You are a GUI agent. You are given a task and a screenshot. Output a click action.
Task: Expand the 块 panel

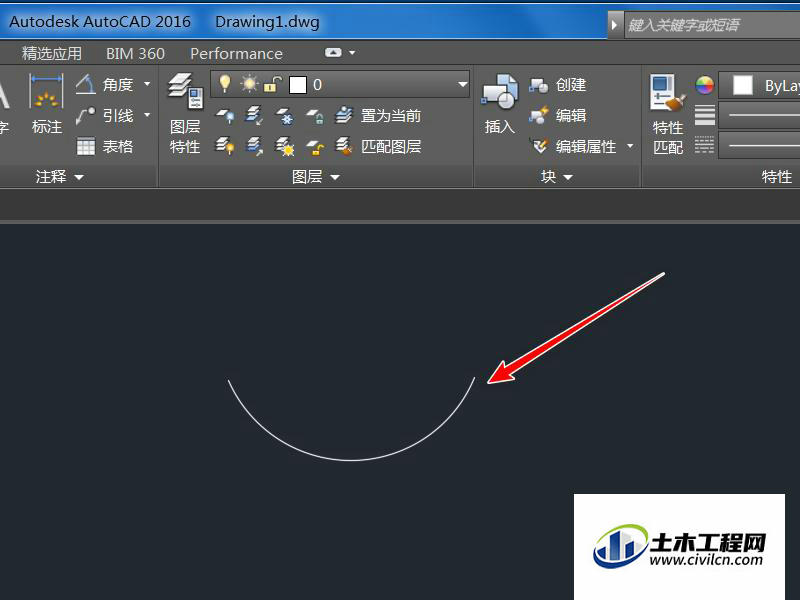[557, 177]
